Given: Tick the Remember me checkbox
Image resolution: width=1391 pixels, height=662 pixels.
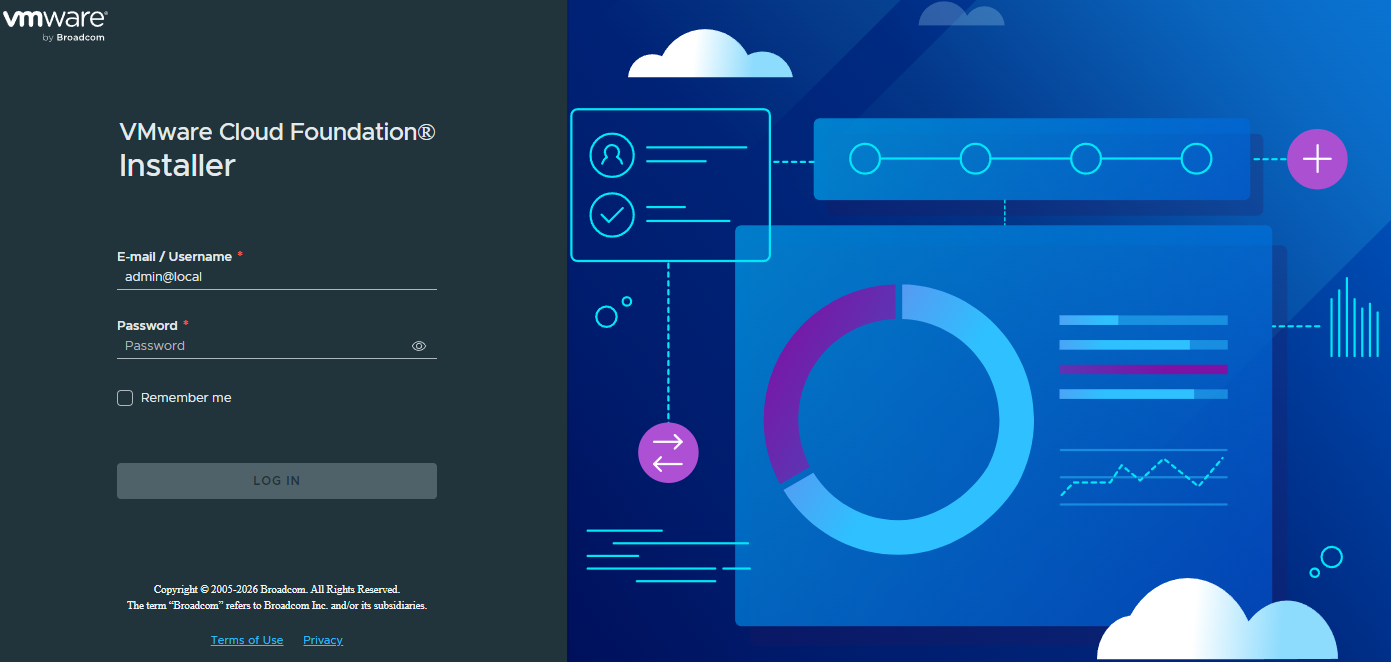Looking at the screenshot, I should coord(125,398).
